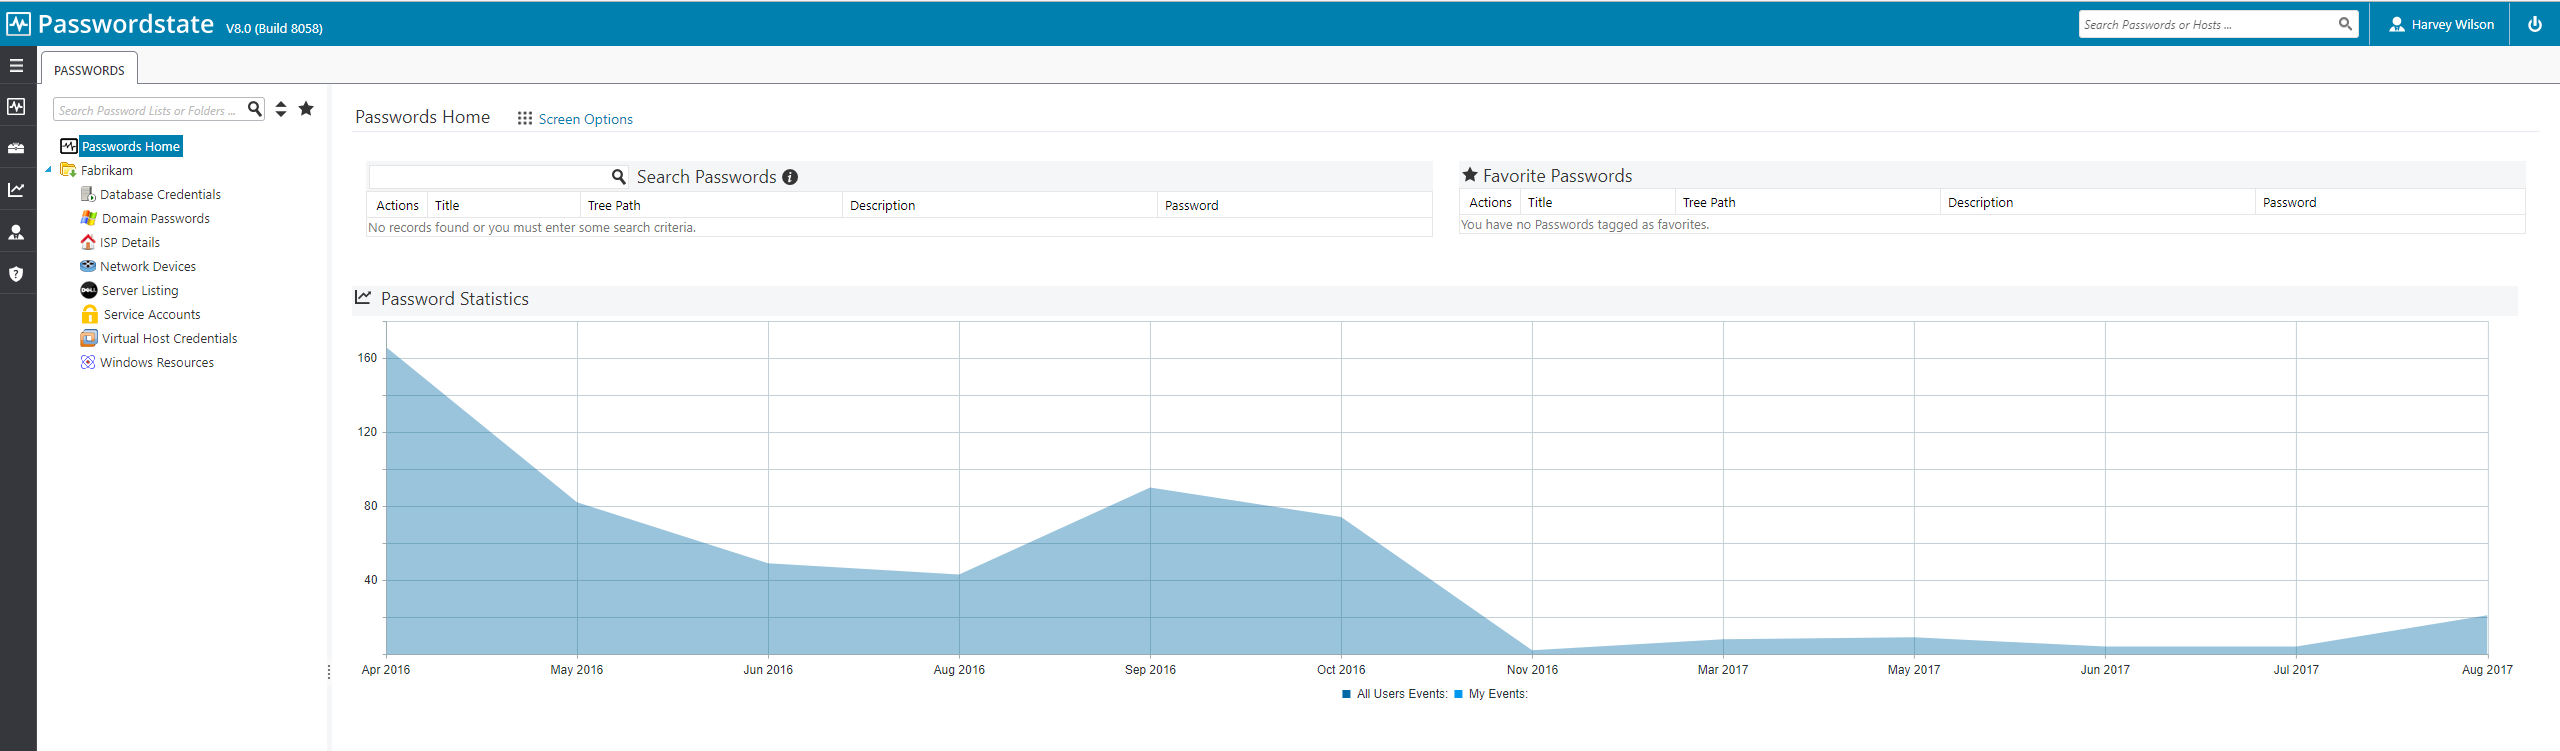Open Screen Options link
Screen dimensions: 2560x751
(x=585, y=119)
